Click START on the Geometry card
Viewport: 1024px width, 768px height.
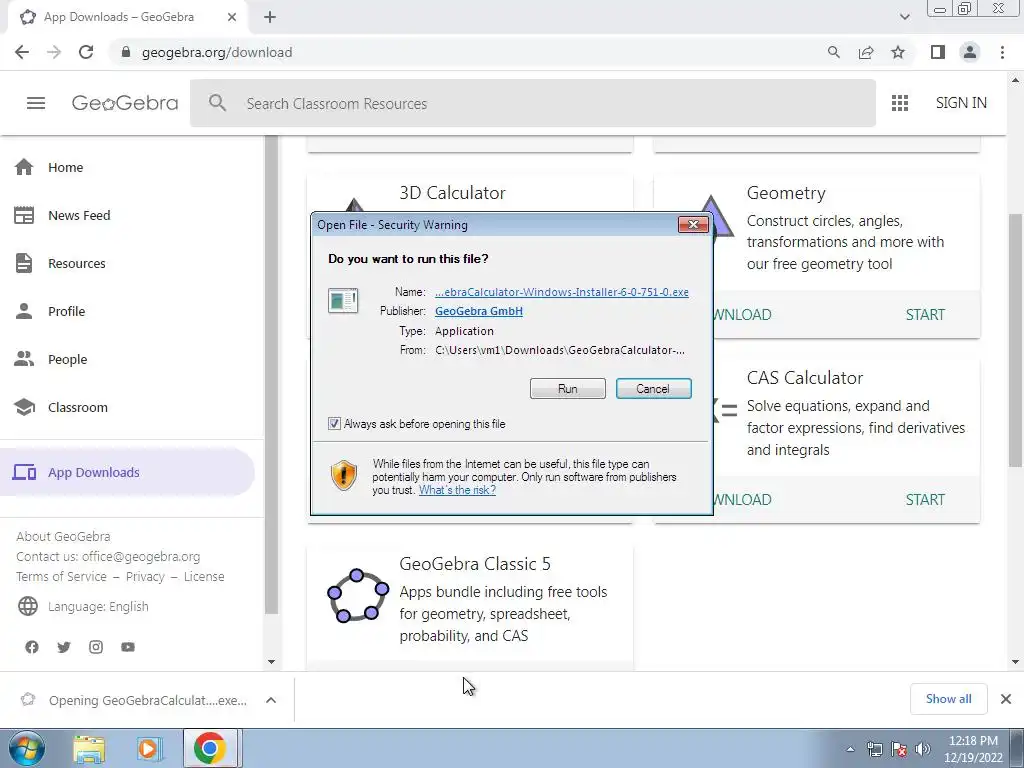[x=925, y=315]
